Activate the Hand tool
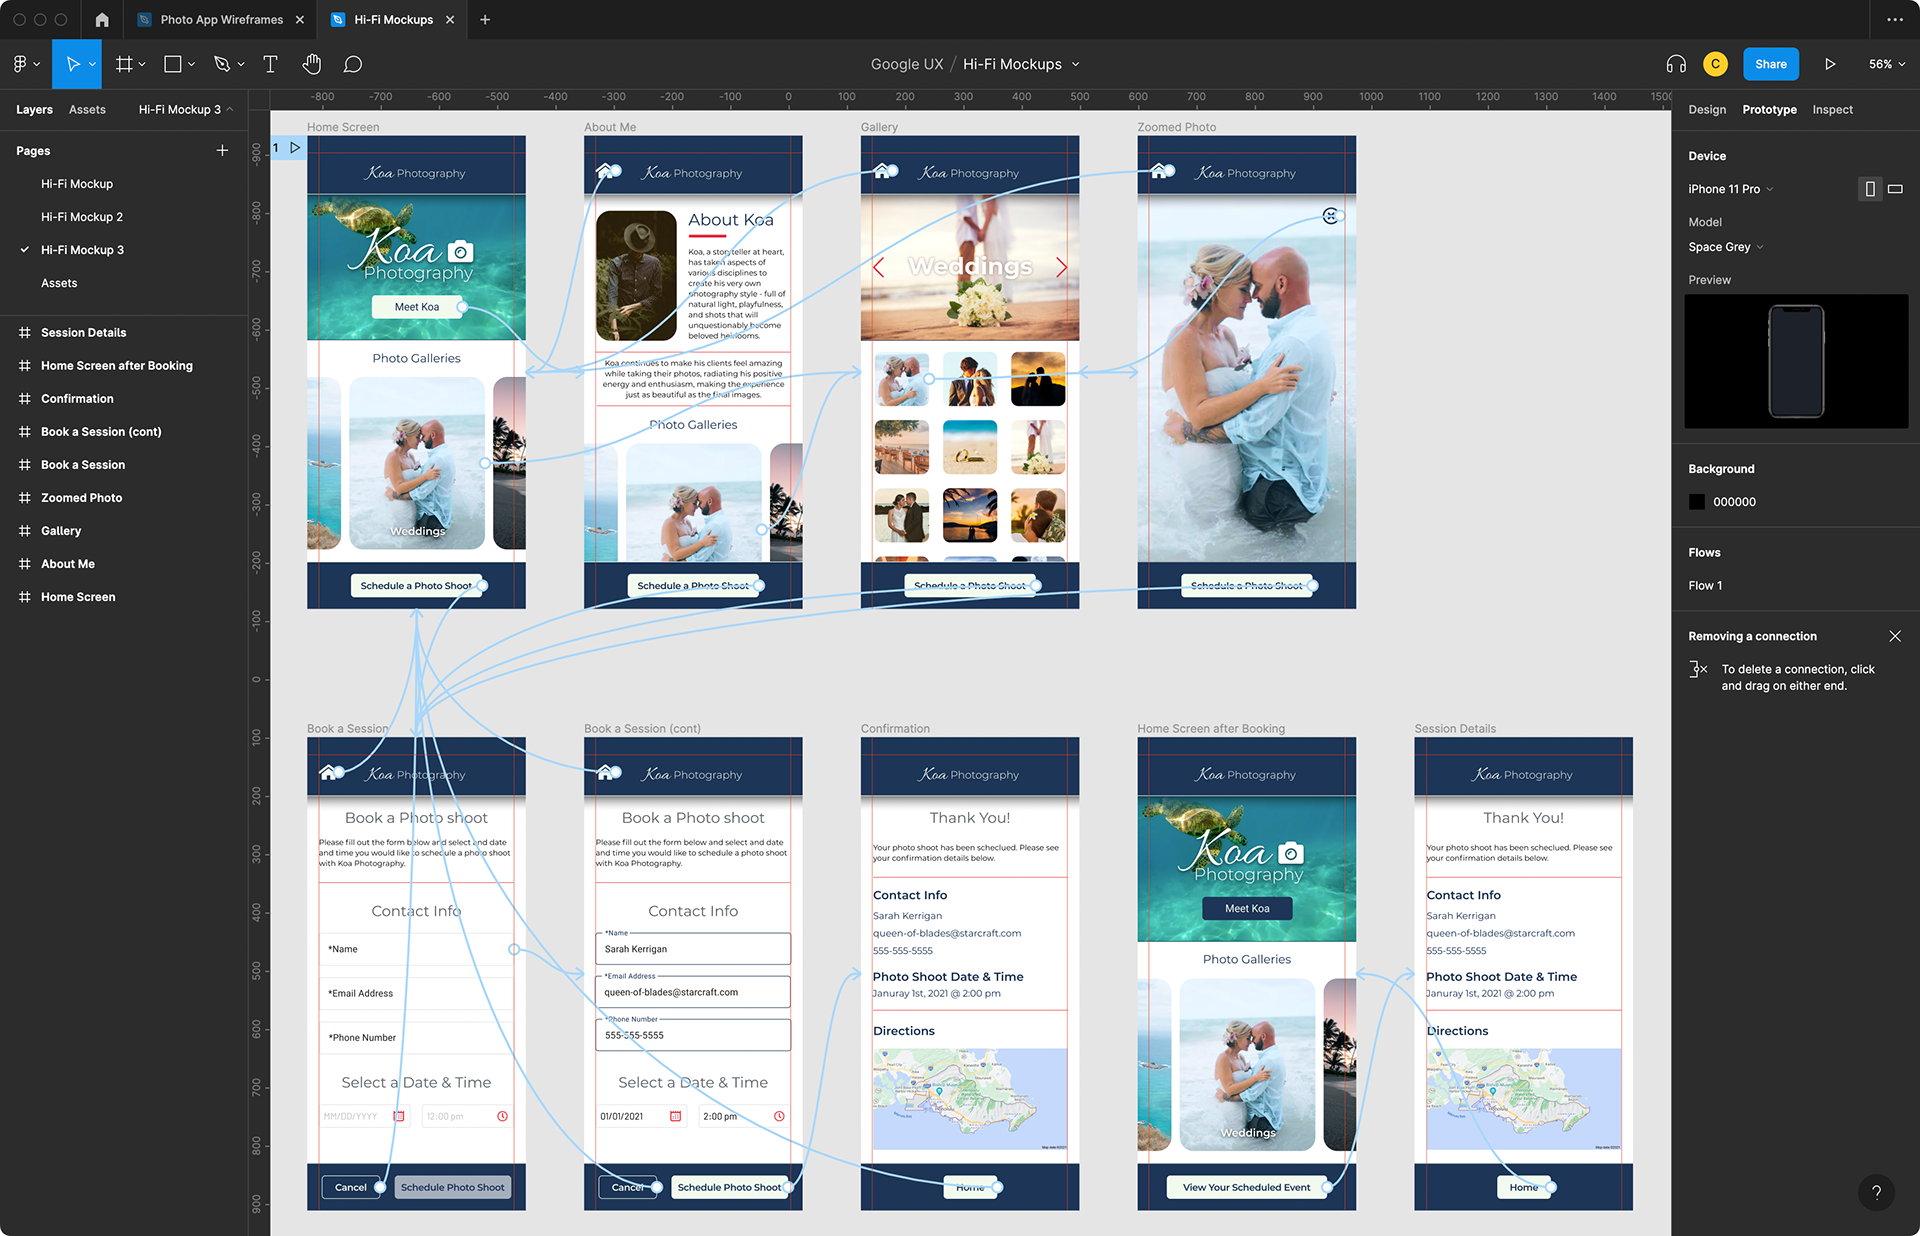1920x1236 pixels. [x=312, y=64]
